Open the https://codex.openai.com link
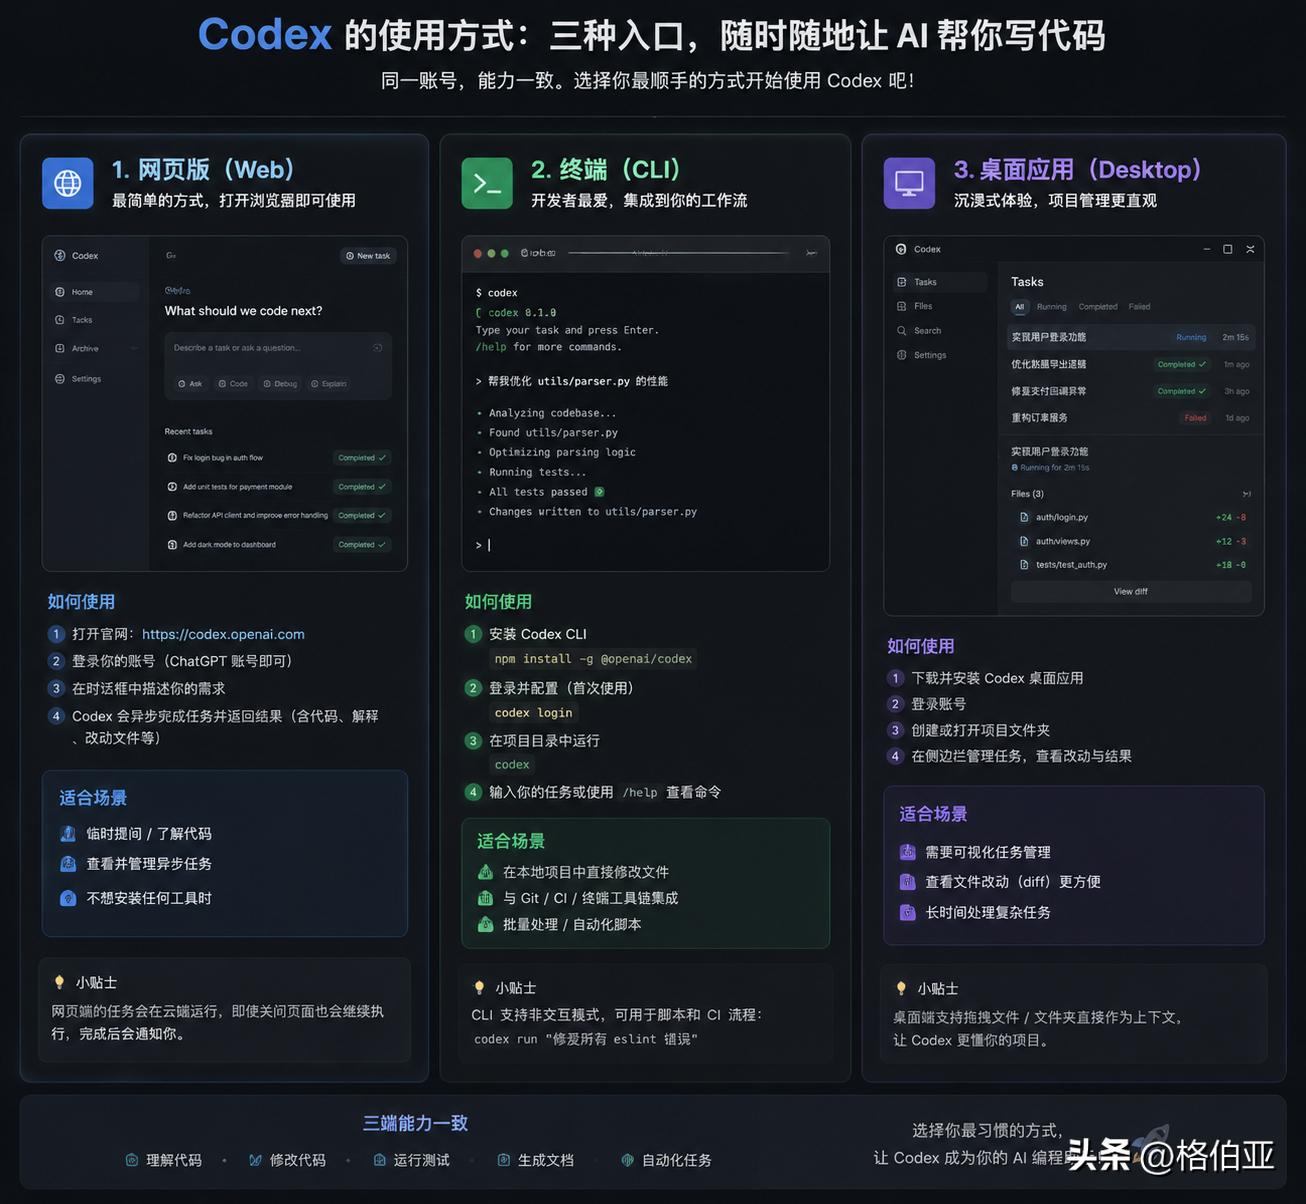Screen dimensions: 1306x1204 coord(223,634)
